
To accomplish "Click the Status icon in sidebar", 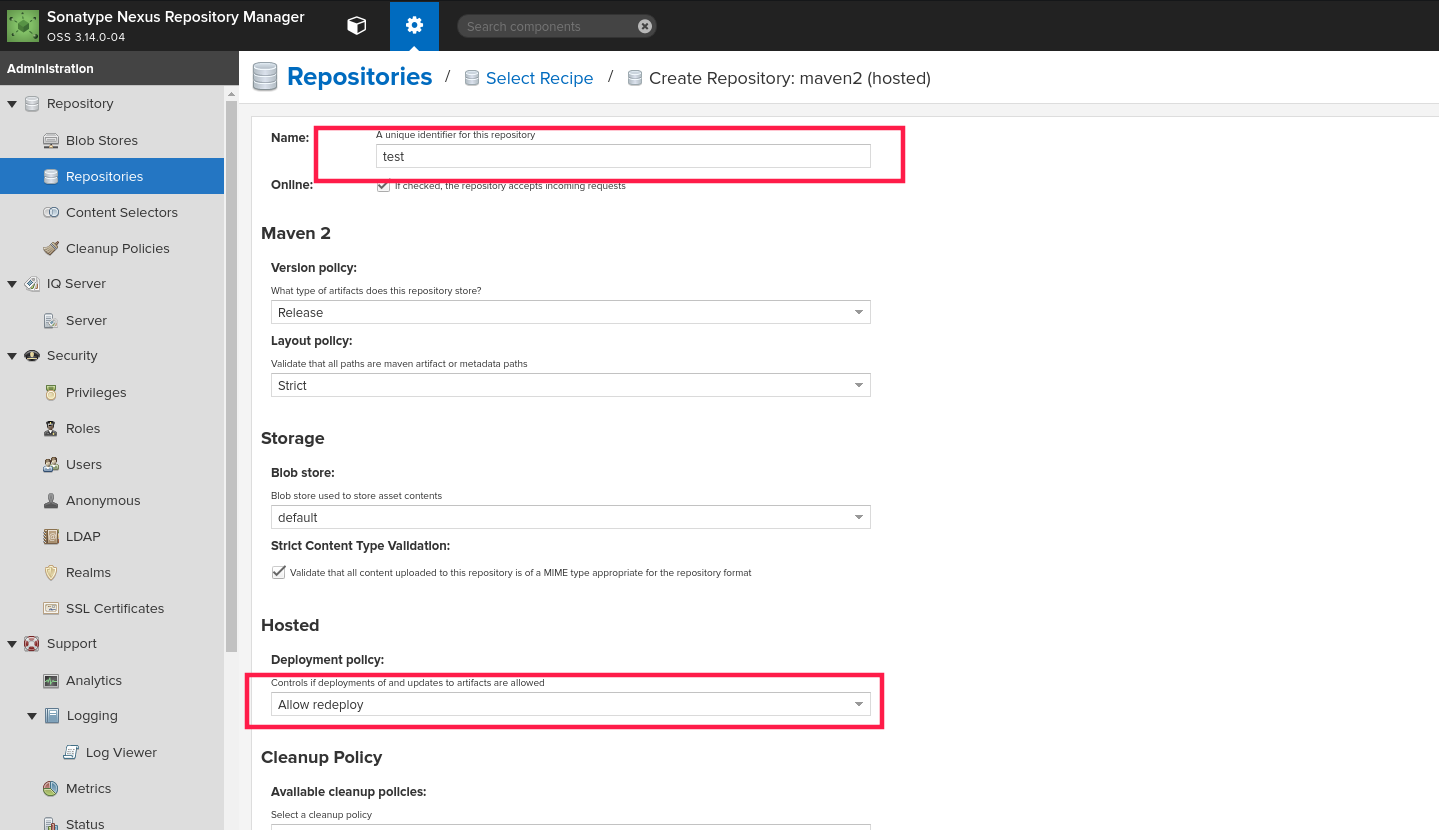I will (x=51, y=823).
